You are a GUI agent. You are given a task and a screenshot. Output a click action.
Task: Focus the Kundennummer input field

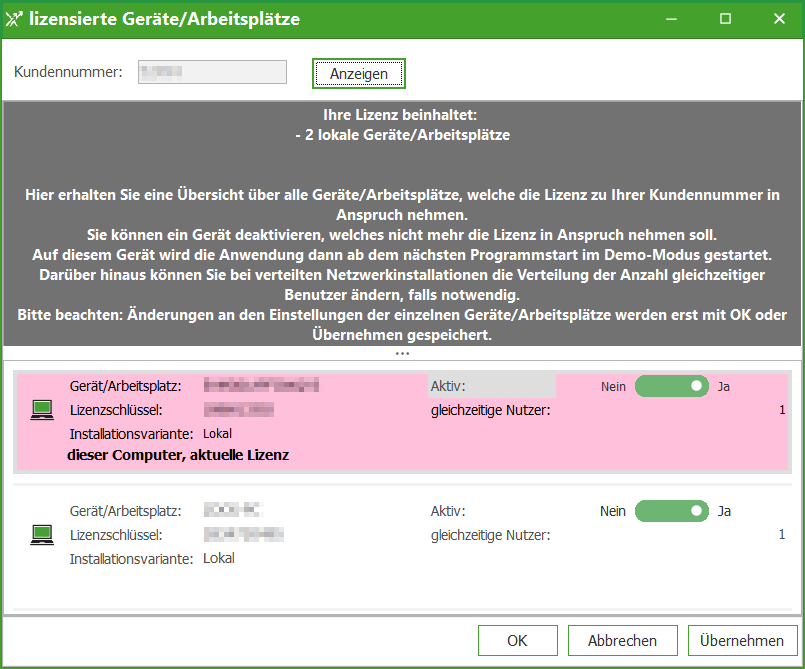pyautogui.click(x=212, y=72)
